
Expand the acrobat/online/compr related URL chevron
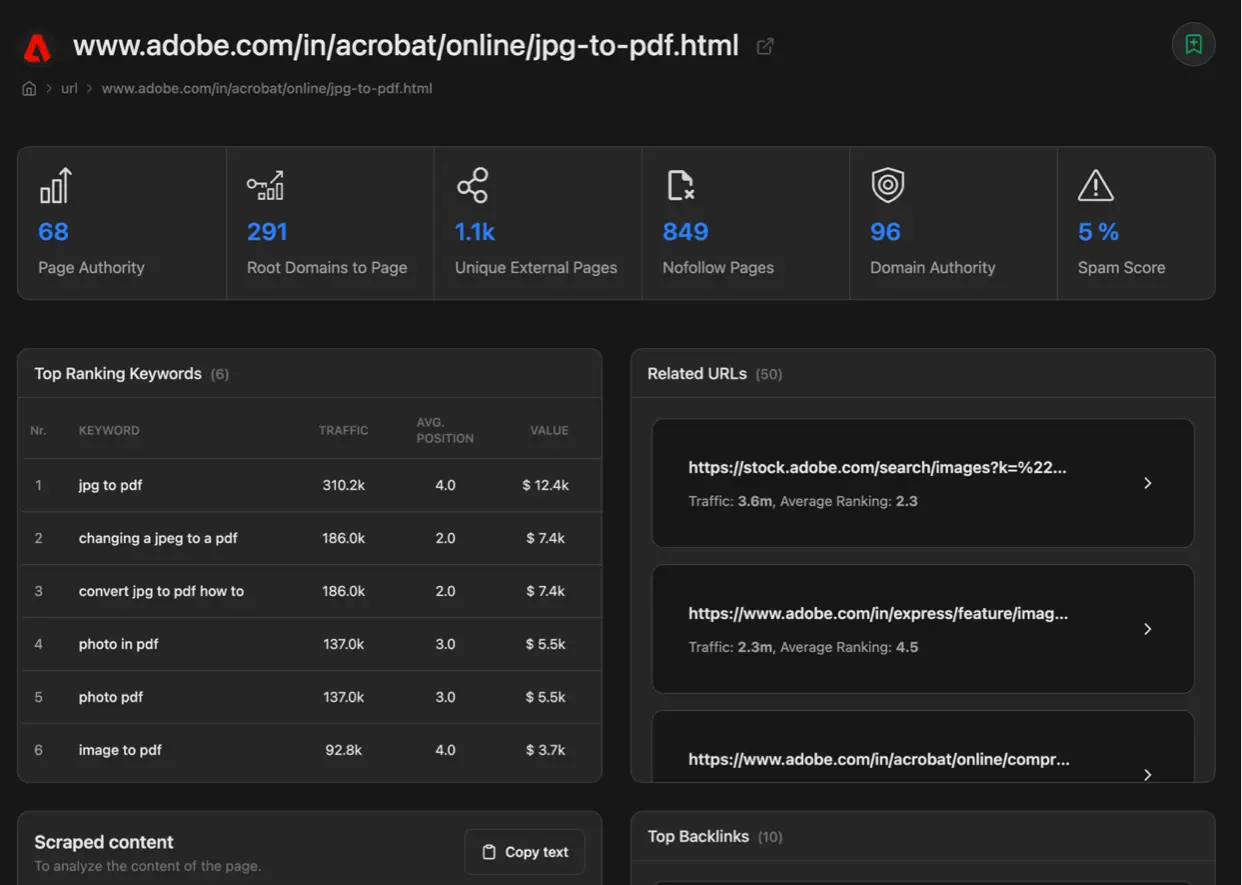[x=1147, y=774]
